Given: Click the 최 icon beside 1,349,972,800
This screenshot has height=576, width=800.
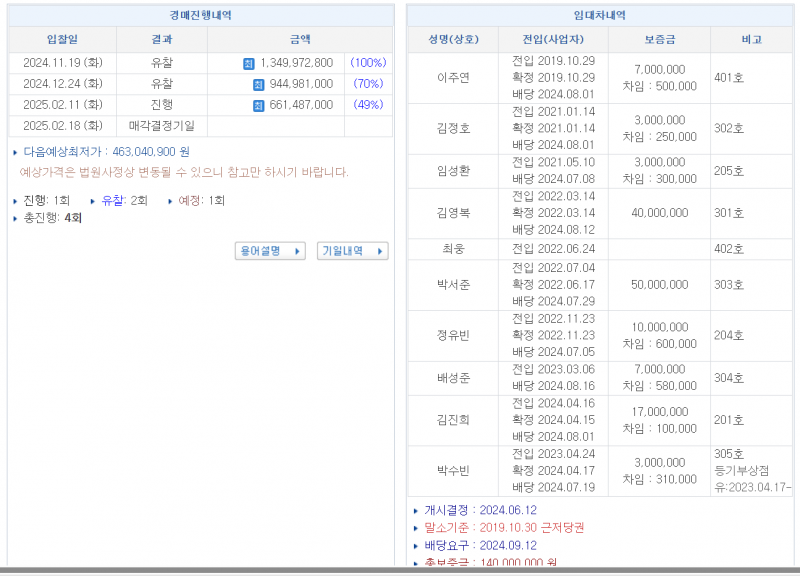Looking at the screenshot, I should click(x=248, y=62).
